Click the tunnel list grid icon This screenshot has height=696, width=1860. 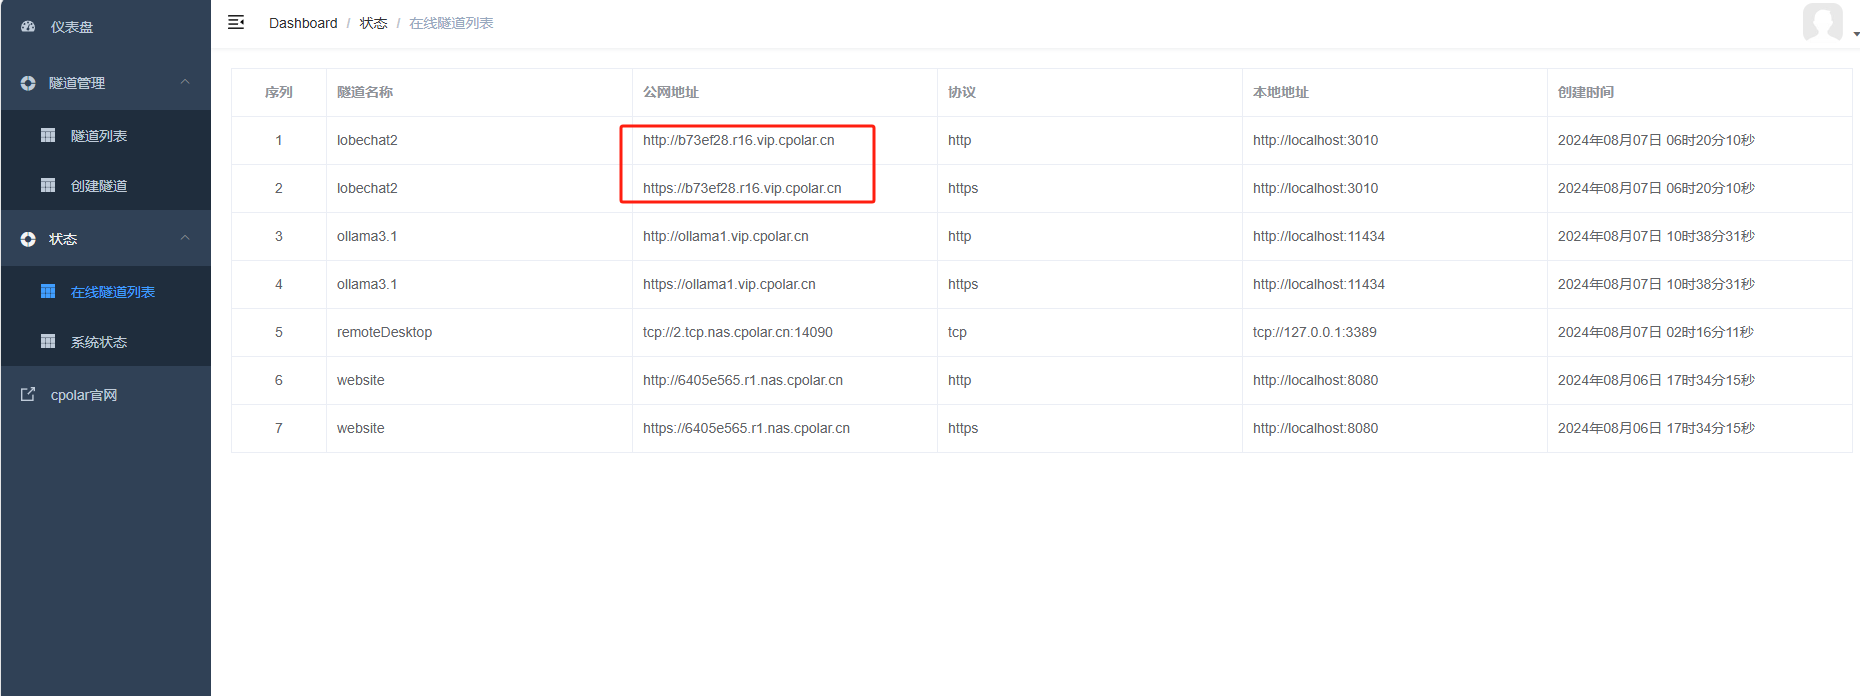[x=48, y=135]
